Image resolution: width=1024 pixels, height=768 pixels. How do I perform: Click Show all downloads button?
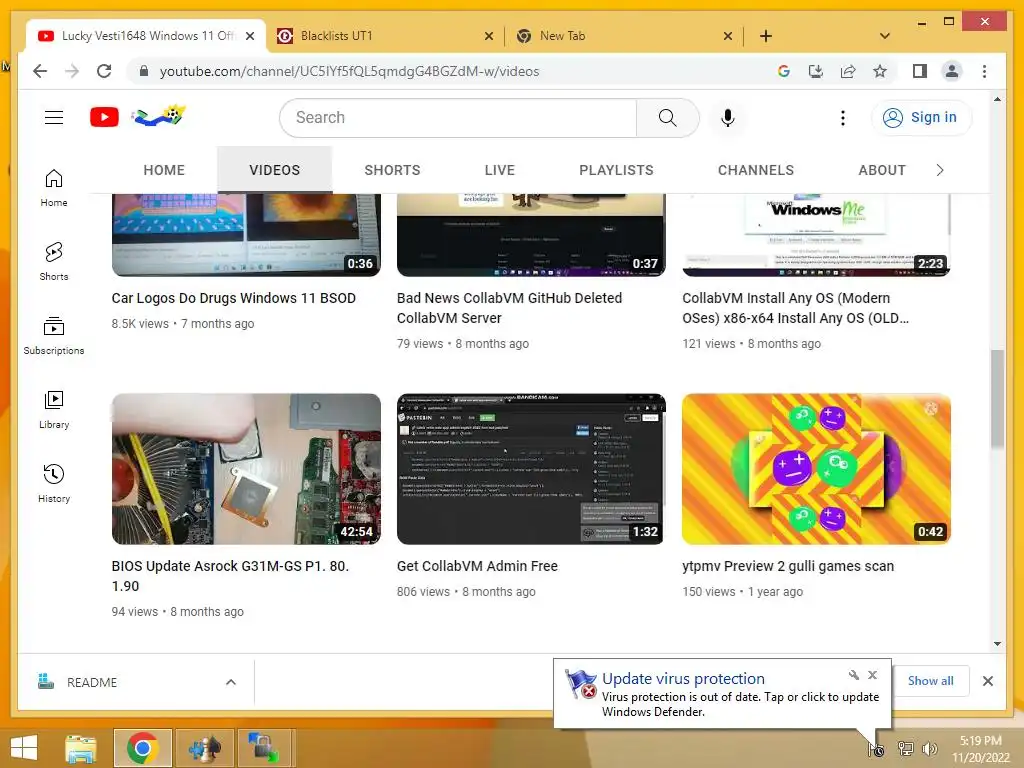tap(930, 680)
